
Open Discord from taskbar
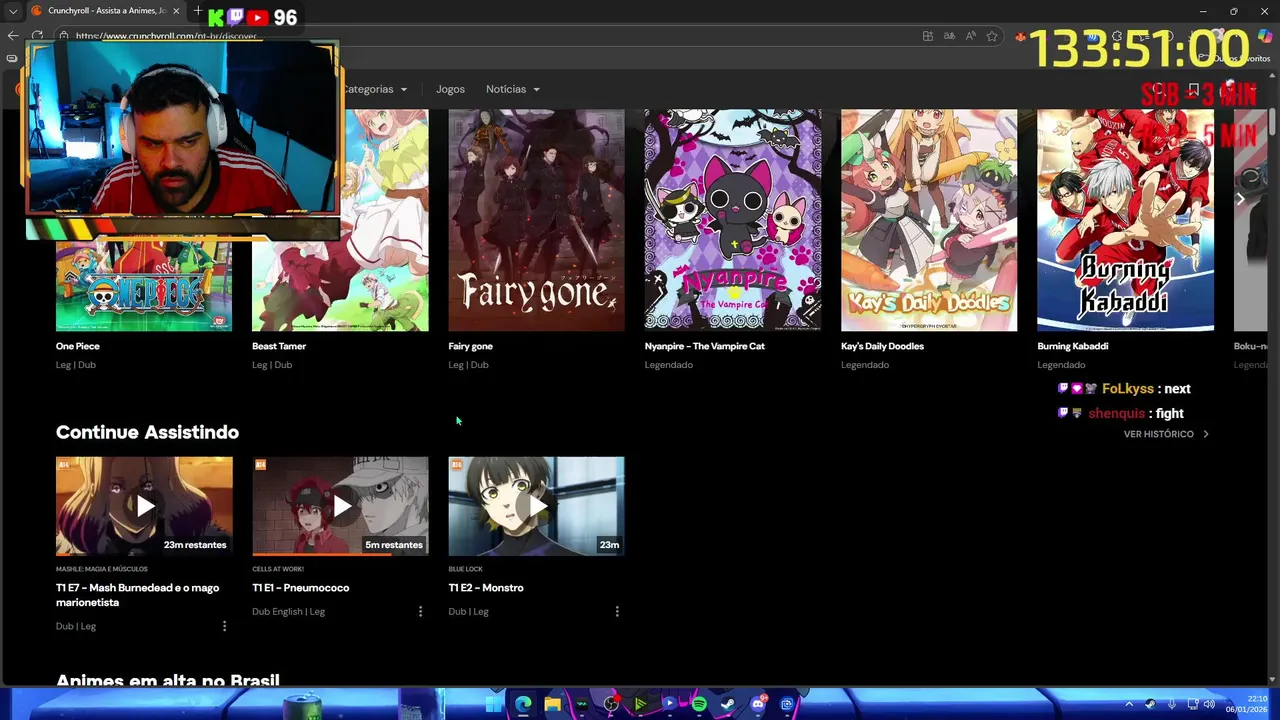coord(758,704)
